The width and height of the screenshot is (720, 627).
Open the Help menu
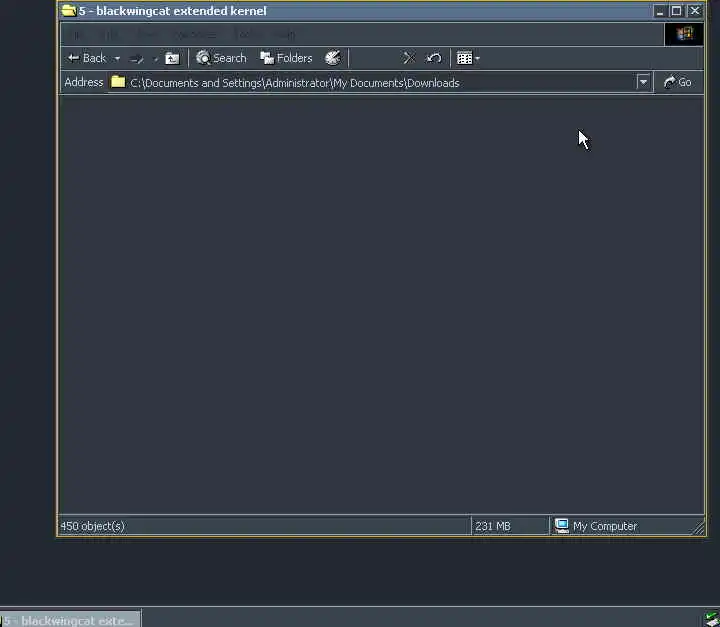[x=285, y=34]
